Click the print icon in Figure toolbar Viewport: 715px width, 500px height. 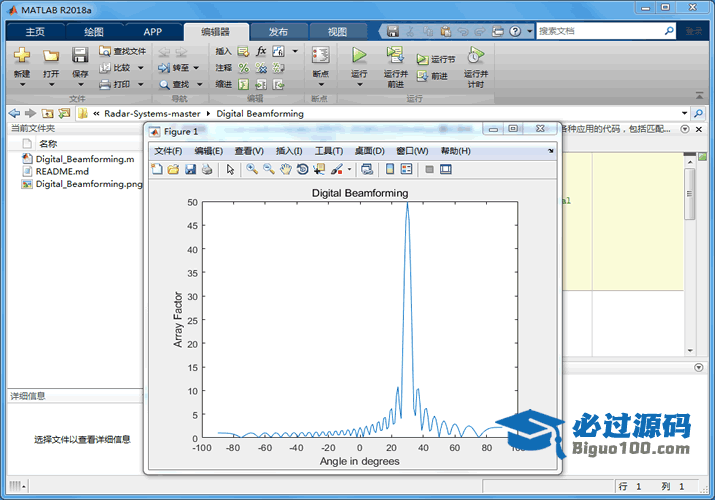click(207, 170)
